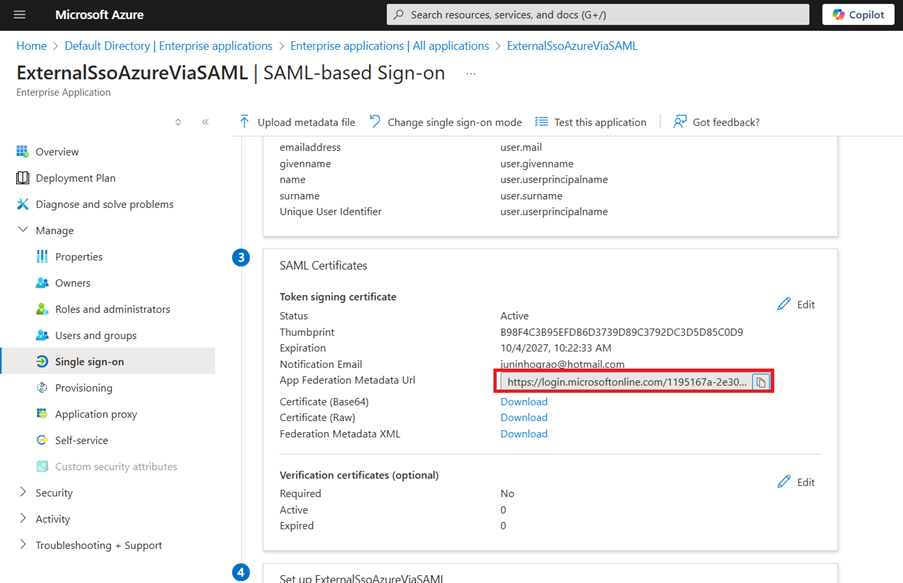
Task: Click the Change single sign-on mode undo icon
Action: click(x=375, y=122)
